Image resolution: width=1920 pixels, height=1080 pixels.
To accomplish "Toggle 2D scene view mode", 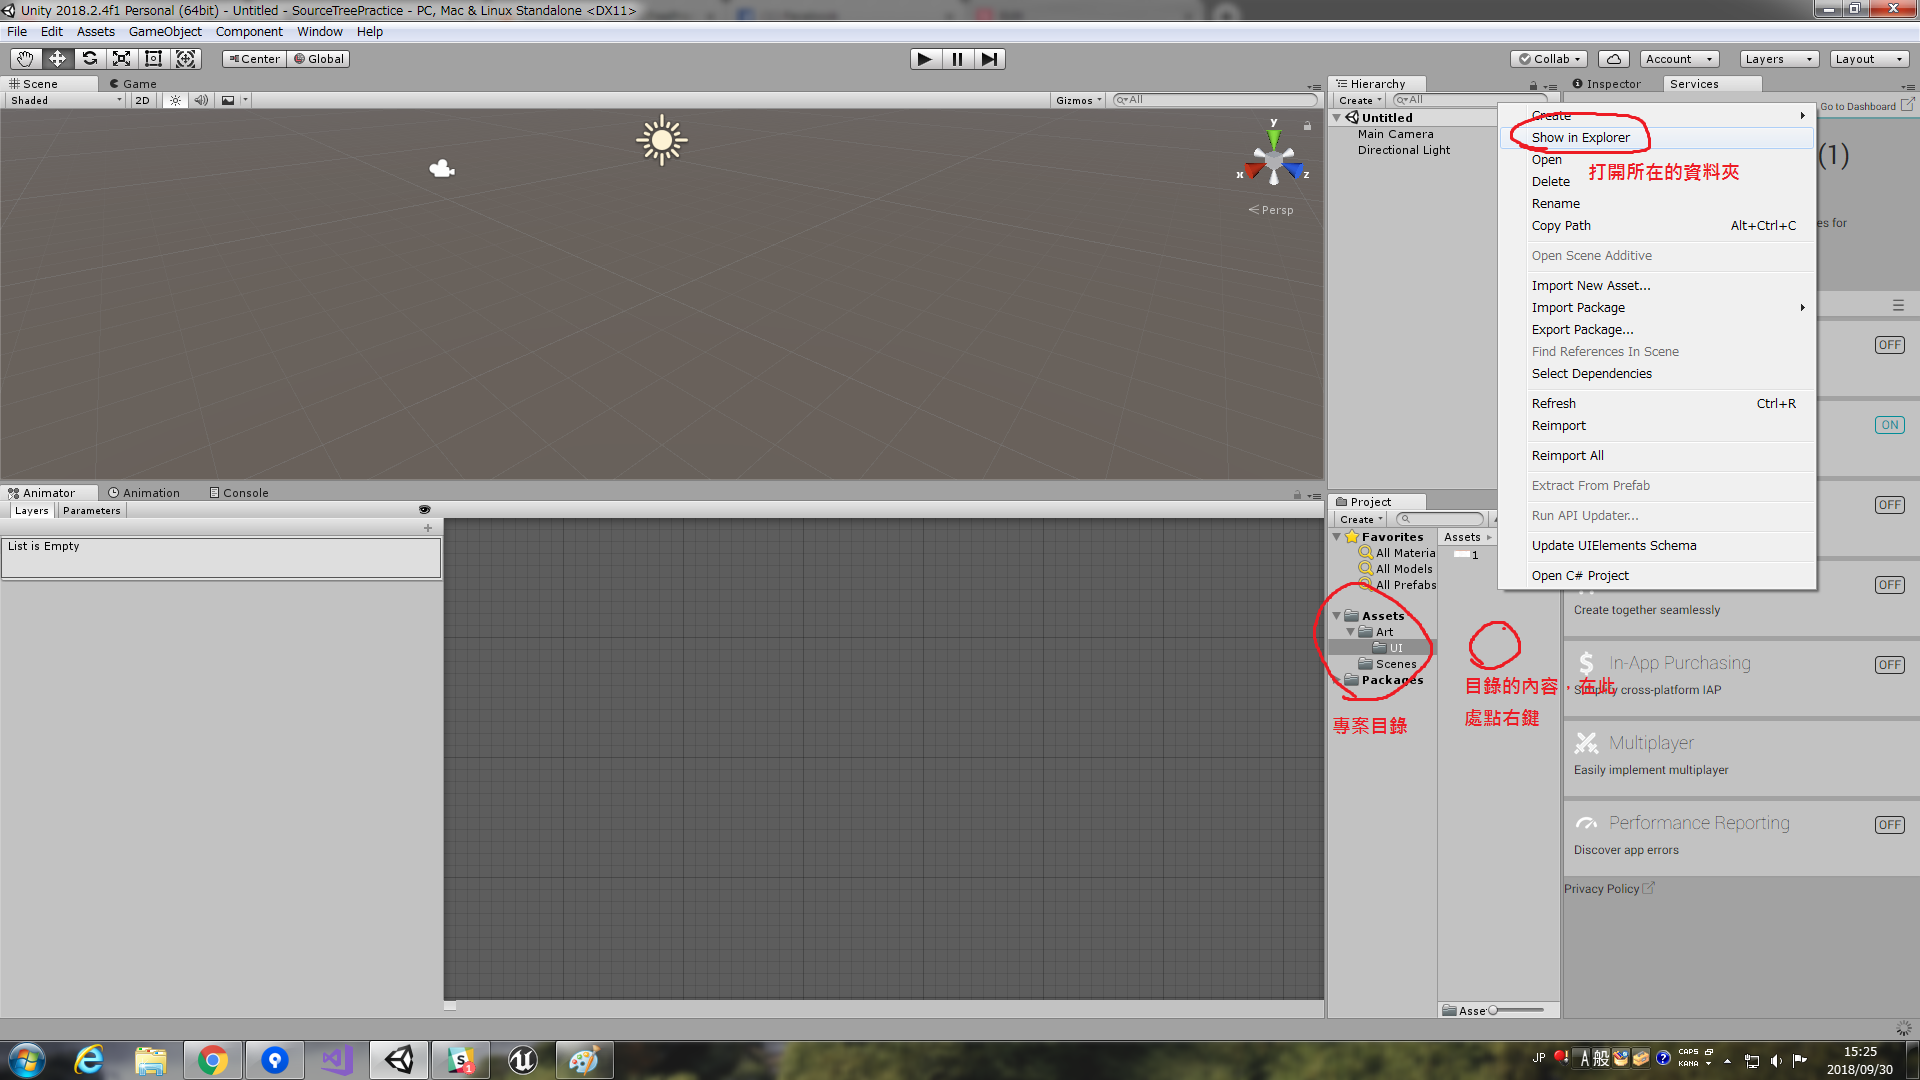I will [x=142, y=100].
